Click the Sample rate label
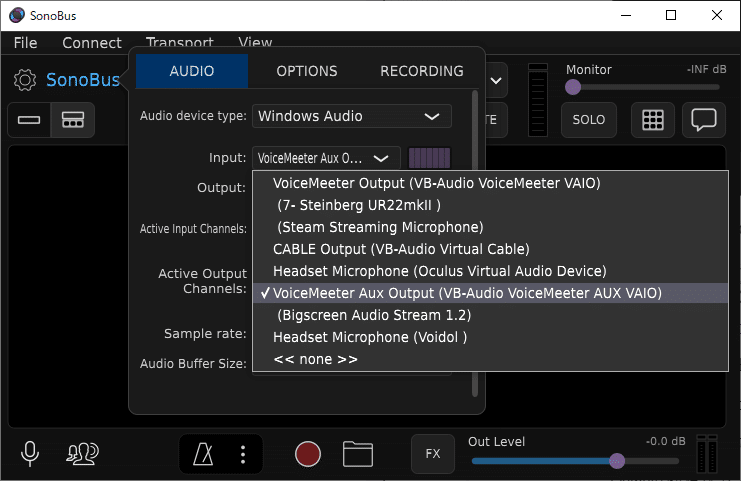This screenshot has height=481, width=741. point(205,334)
